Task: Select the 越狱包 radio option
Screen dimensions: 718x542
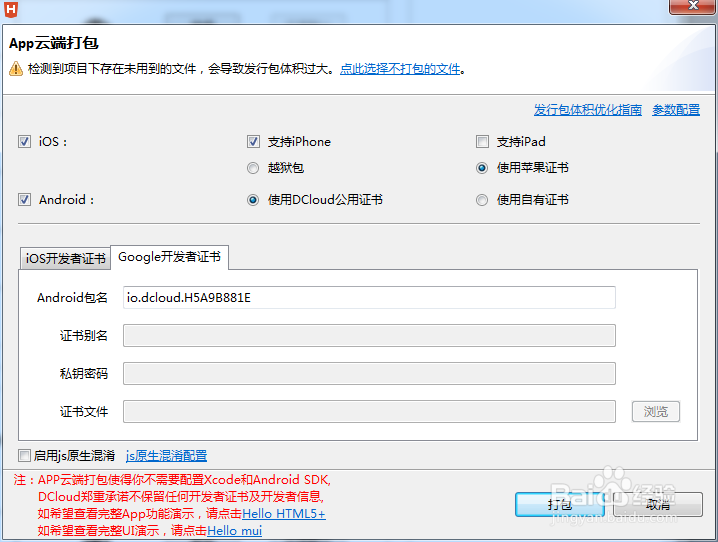Action: 253,168
